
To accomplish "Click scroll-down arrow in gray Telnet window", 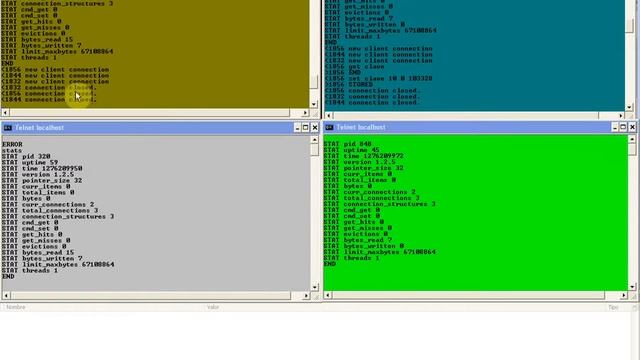I will pyautogui.click(x=315, y=287).
